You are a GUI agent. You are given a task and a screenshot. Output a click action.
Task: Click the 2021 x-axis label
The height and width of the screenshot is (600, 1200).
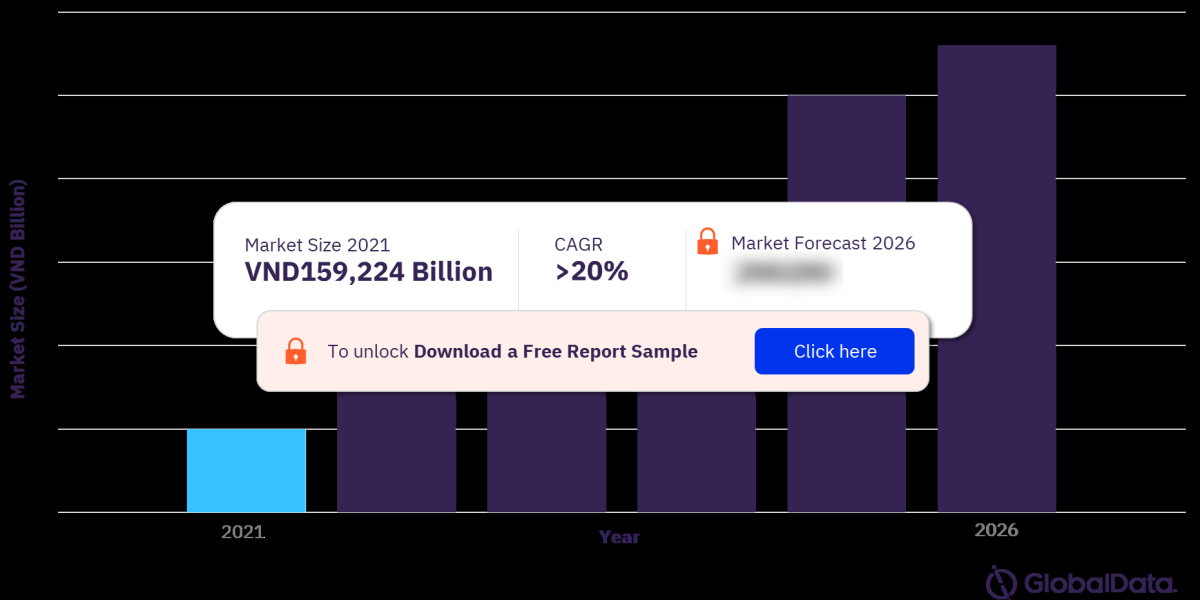click(x=243, y=532)
